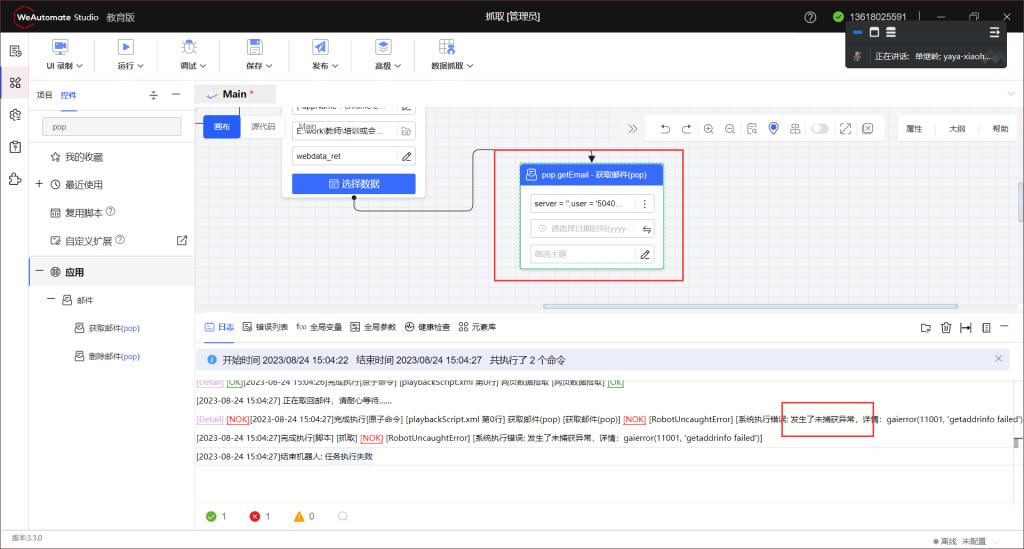Toggle the switch in canvas toolbar
This screenshot has height=549, width=1024.
820,129
